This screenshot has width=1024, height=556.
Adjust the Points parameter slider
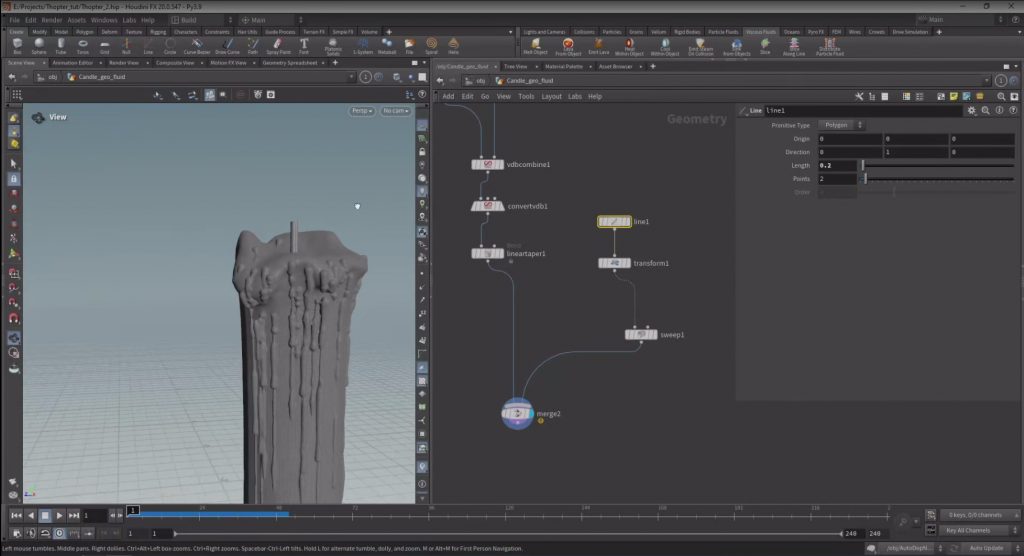[x=938, y=178]
